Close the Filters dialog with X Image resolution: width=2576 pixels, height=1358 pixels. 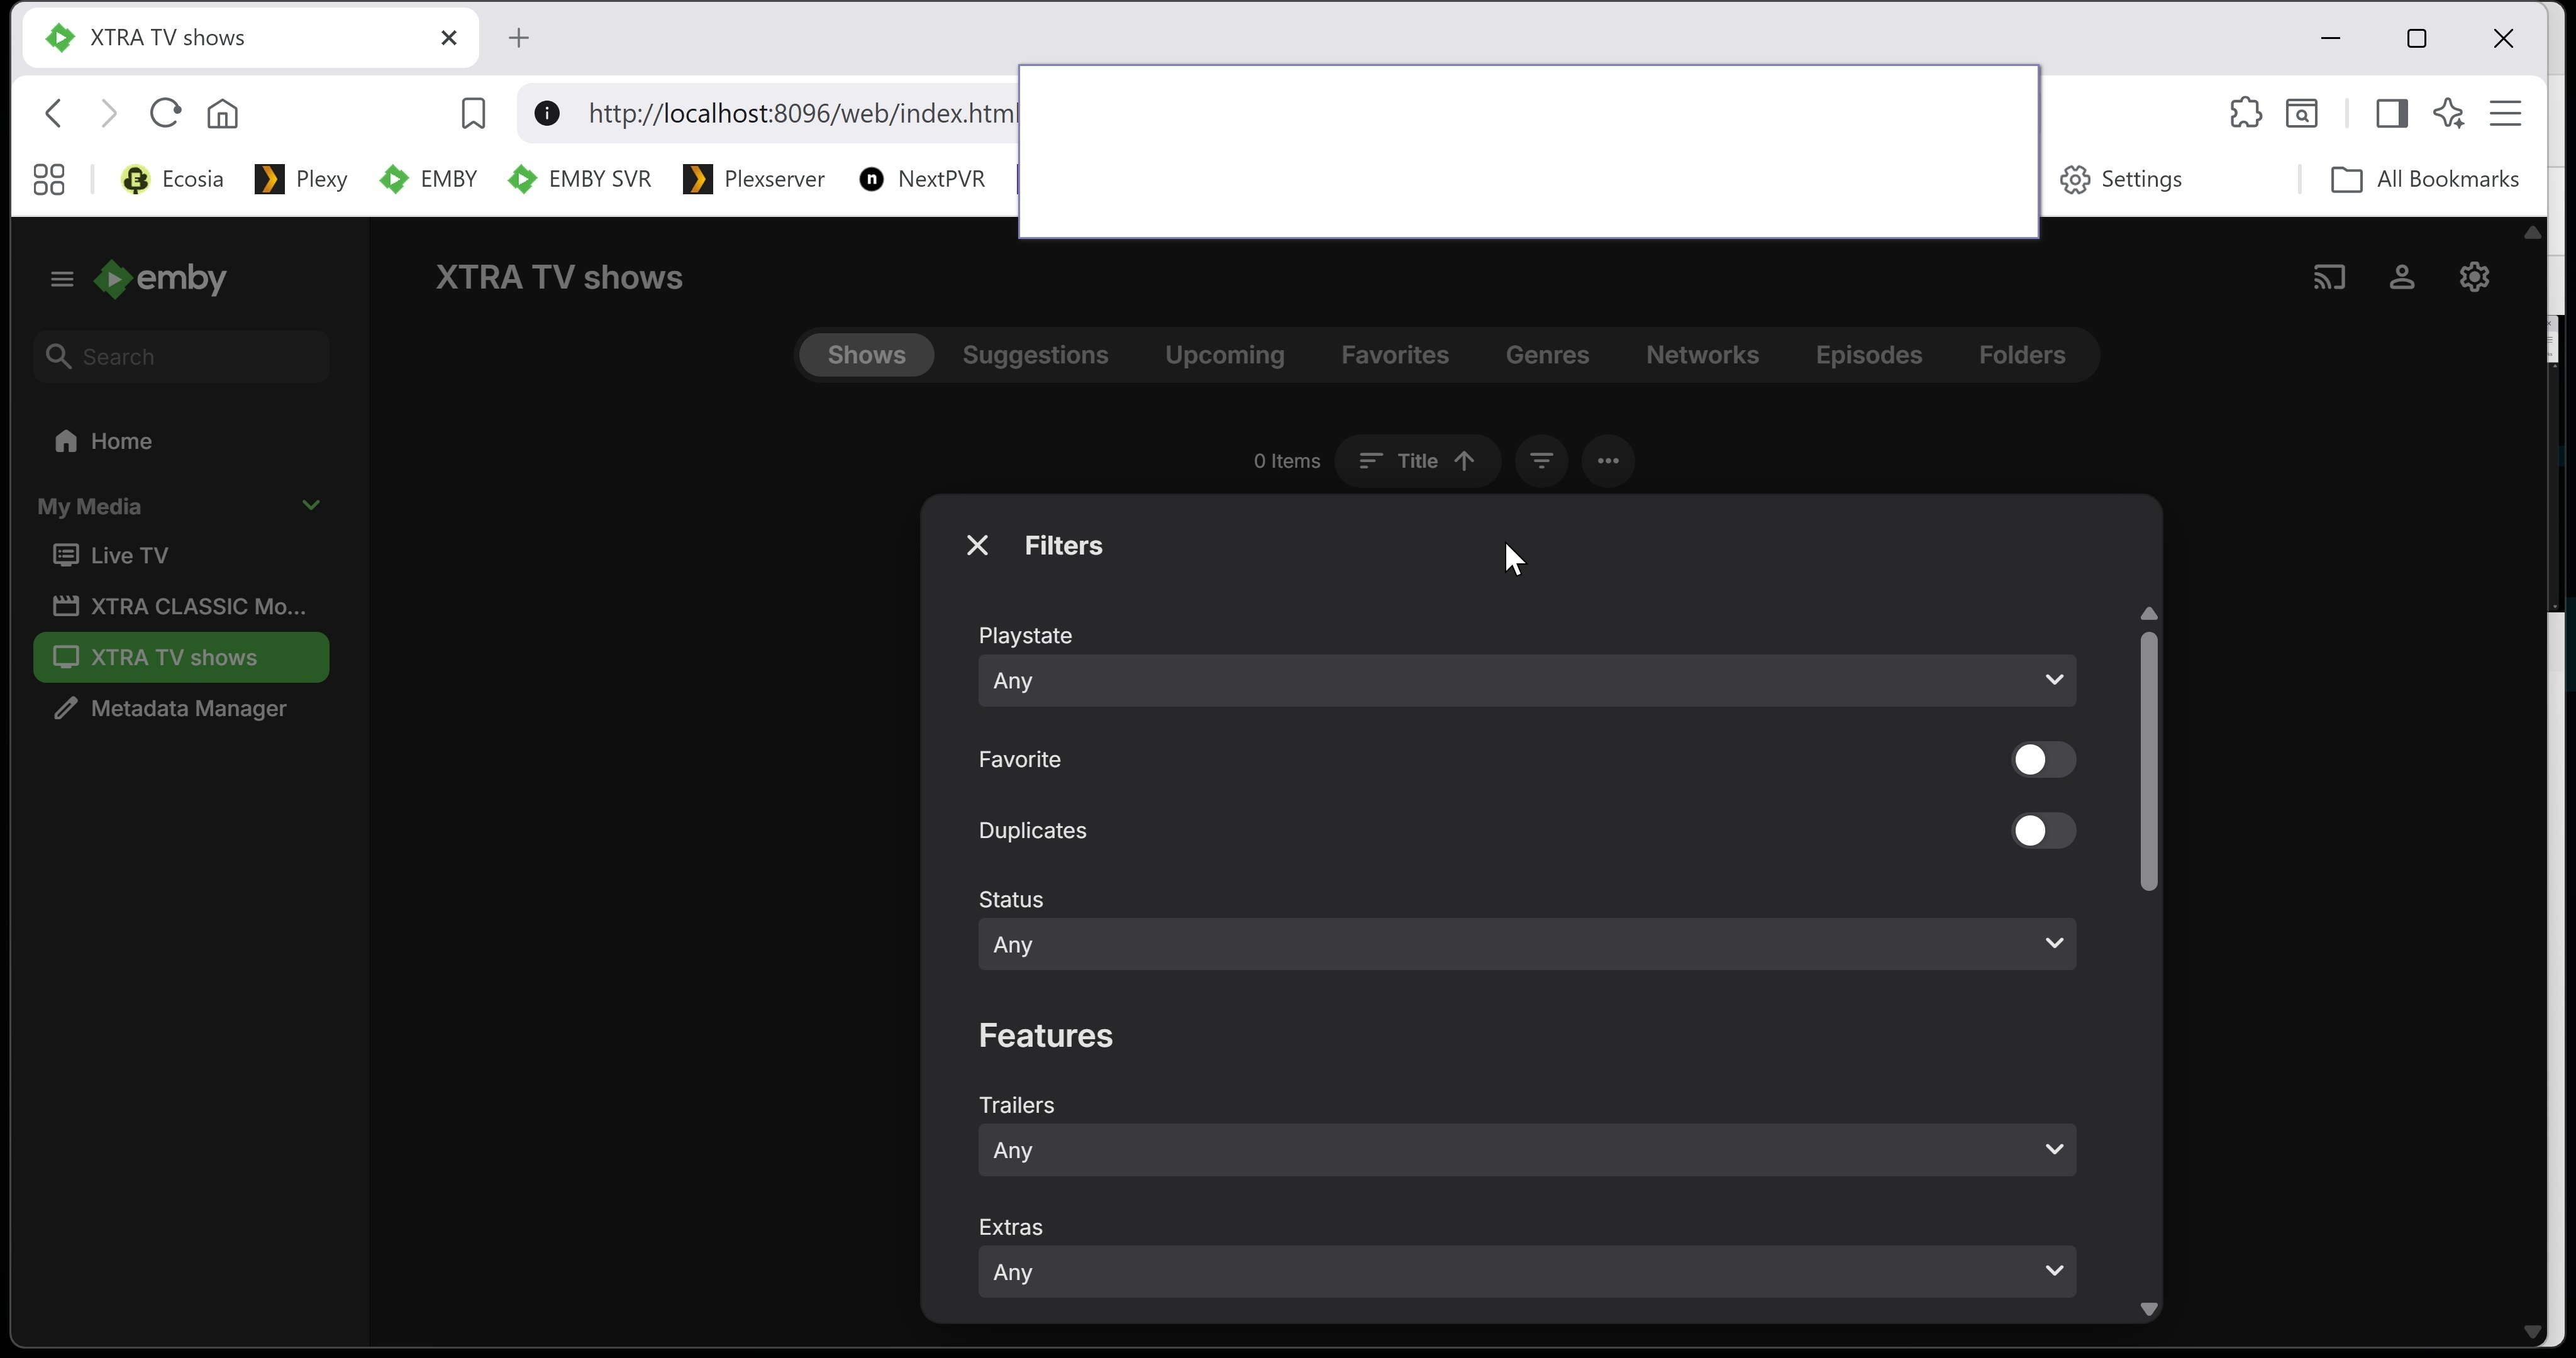(x=977, y=545)
